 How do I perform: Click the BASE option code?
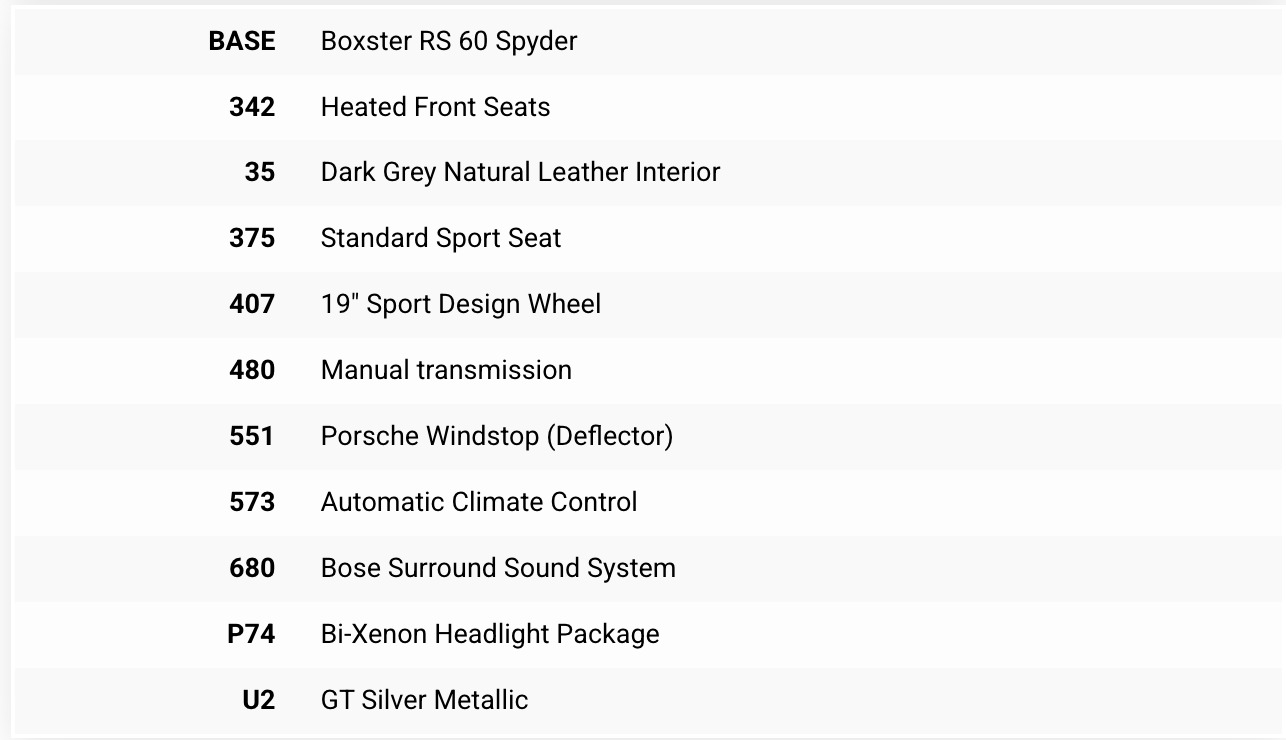click(x=241, y=41)
